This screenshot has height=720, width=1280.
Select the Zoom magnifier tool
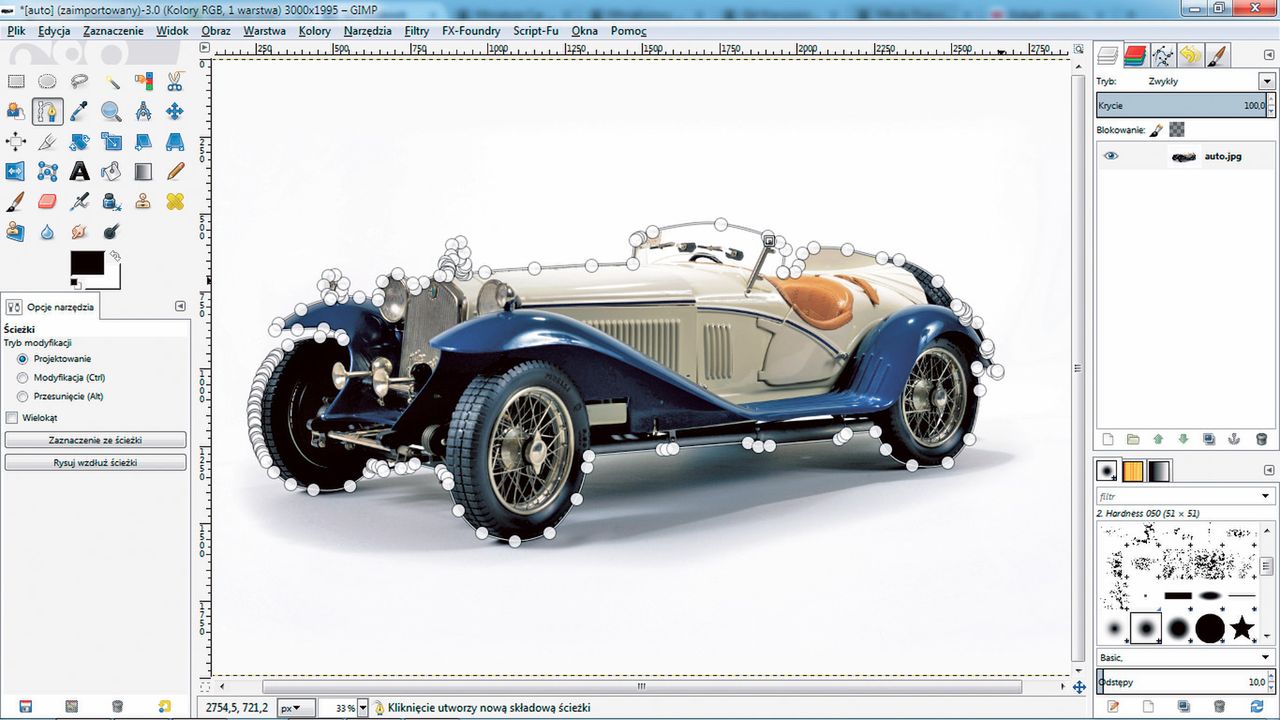point(111,111)
